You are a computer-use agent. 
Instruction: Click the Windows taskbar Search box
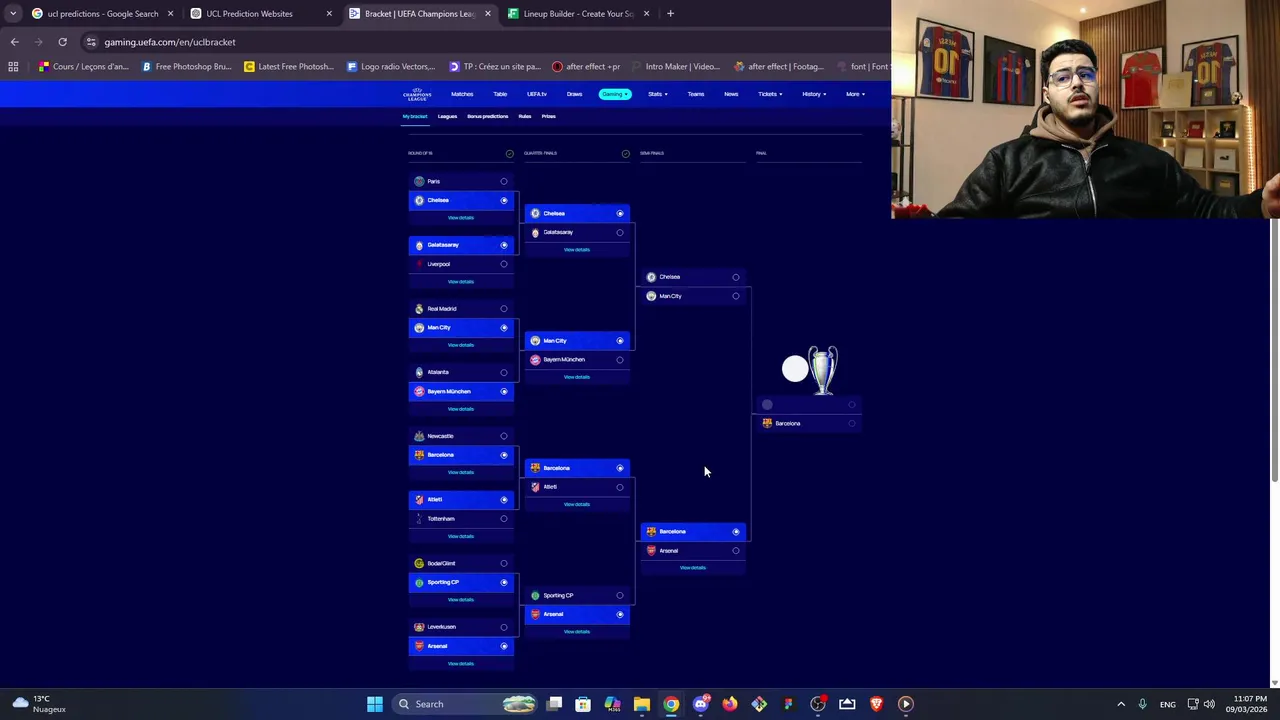click(464, 704)
